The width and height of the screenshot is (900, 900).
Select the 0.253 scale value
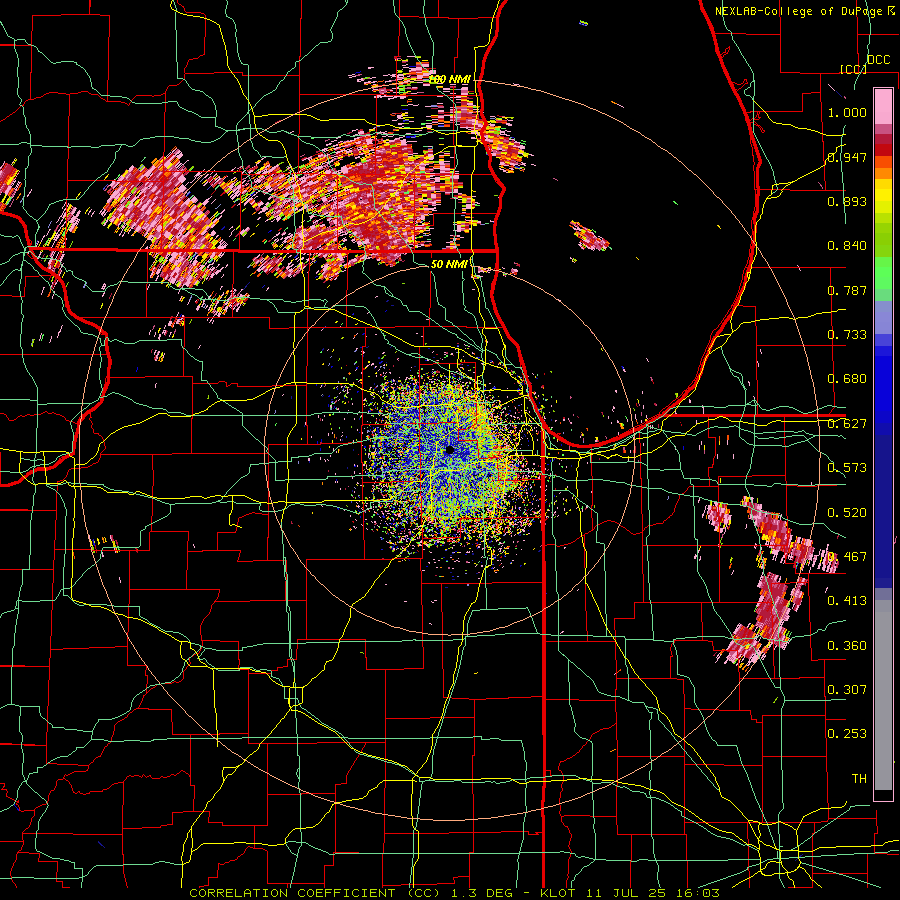coord(847,734)
